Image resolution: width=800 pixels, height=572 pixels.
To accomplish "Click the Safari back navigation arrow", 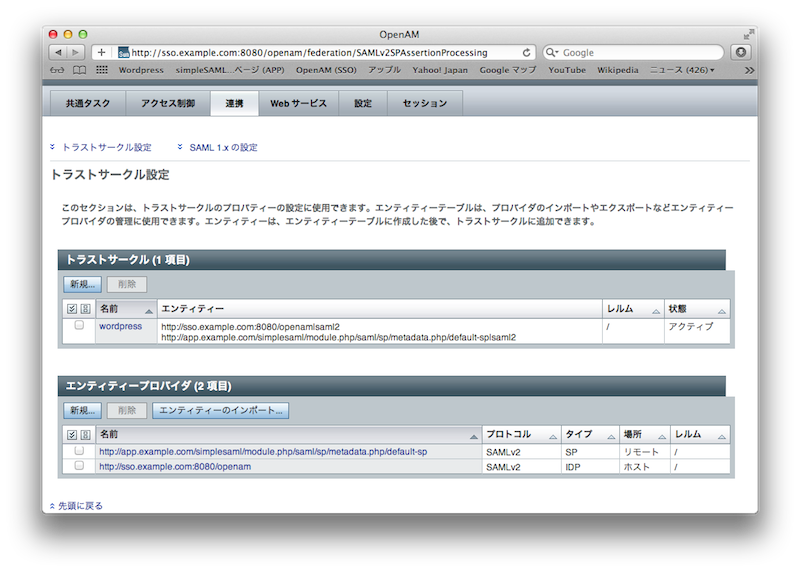I will click(58, 52).
